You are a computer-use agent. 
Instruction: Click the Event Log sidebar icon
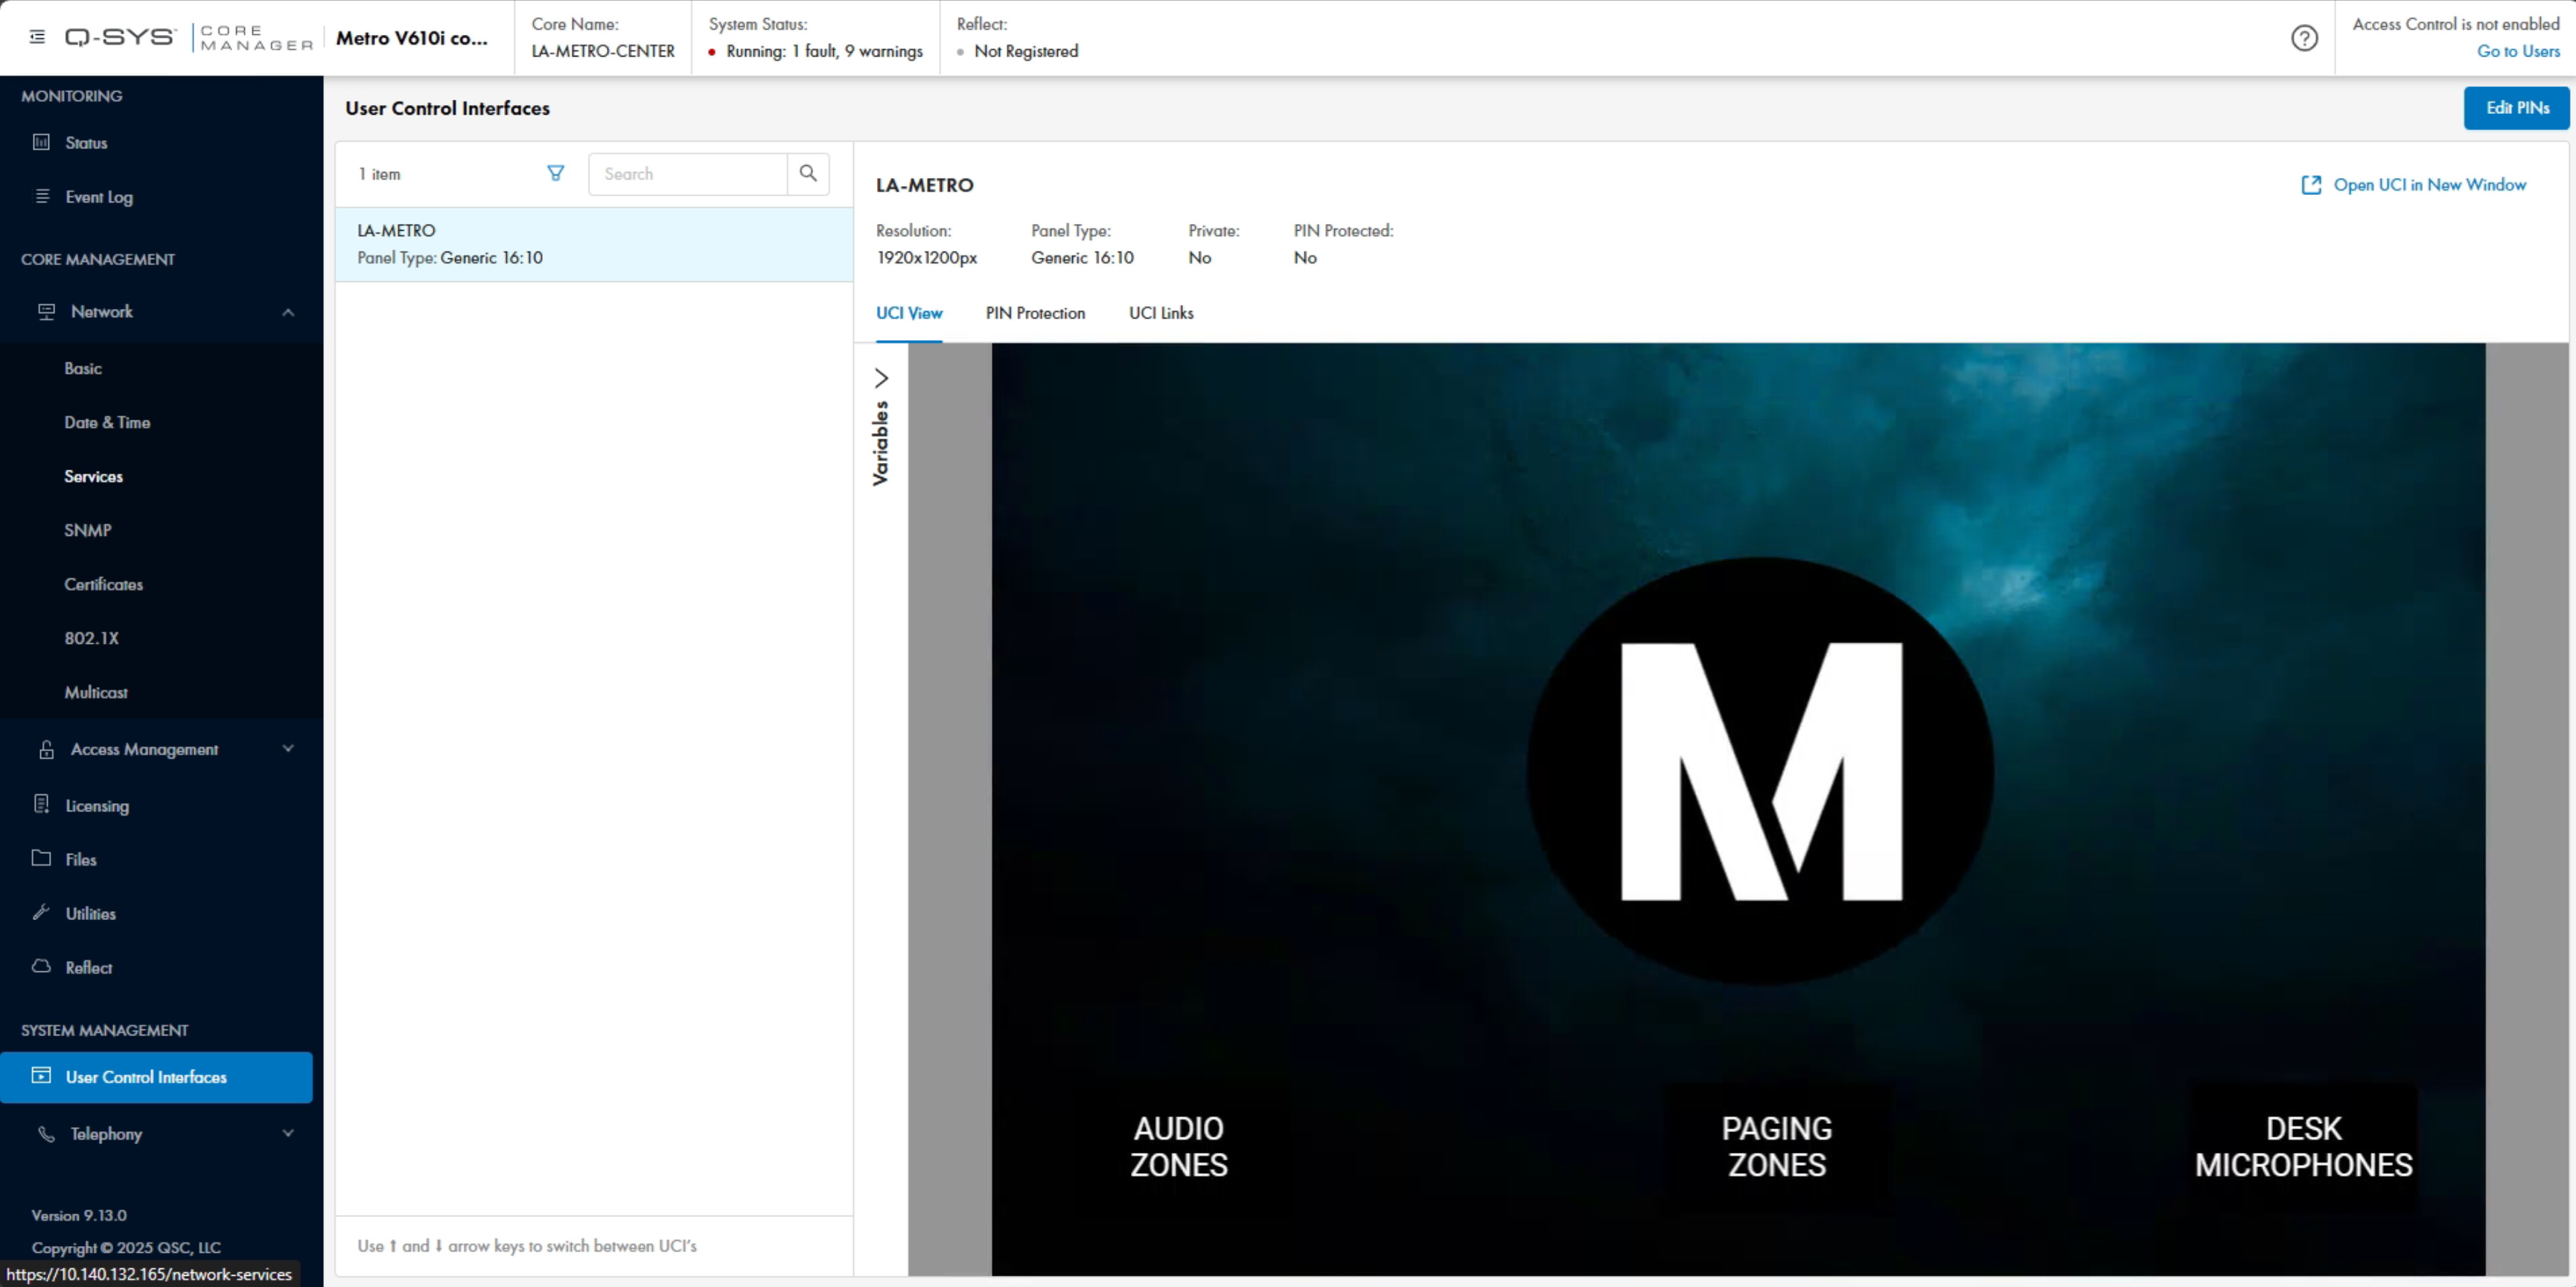(x=42, y=196)
